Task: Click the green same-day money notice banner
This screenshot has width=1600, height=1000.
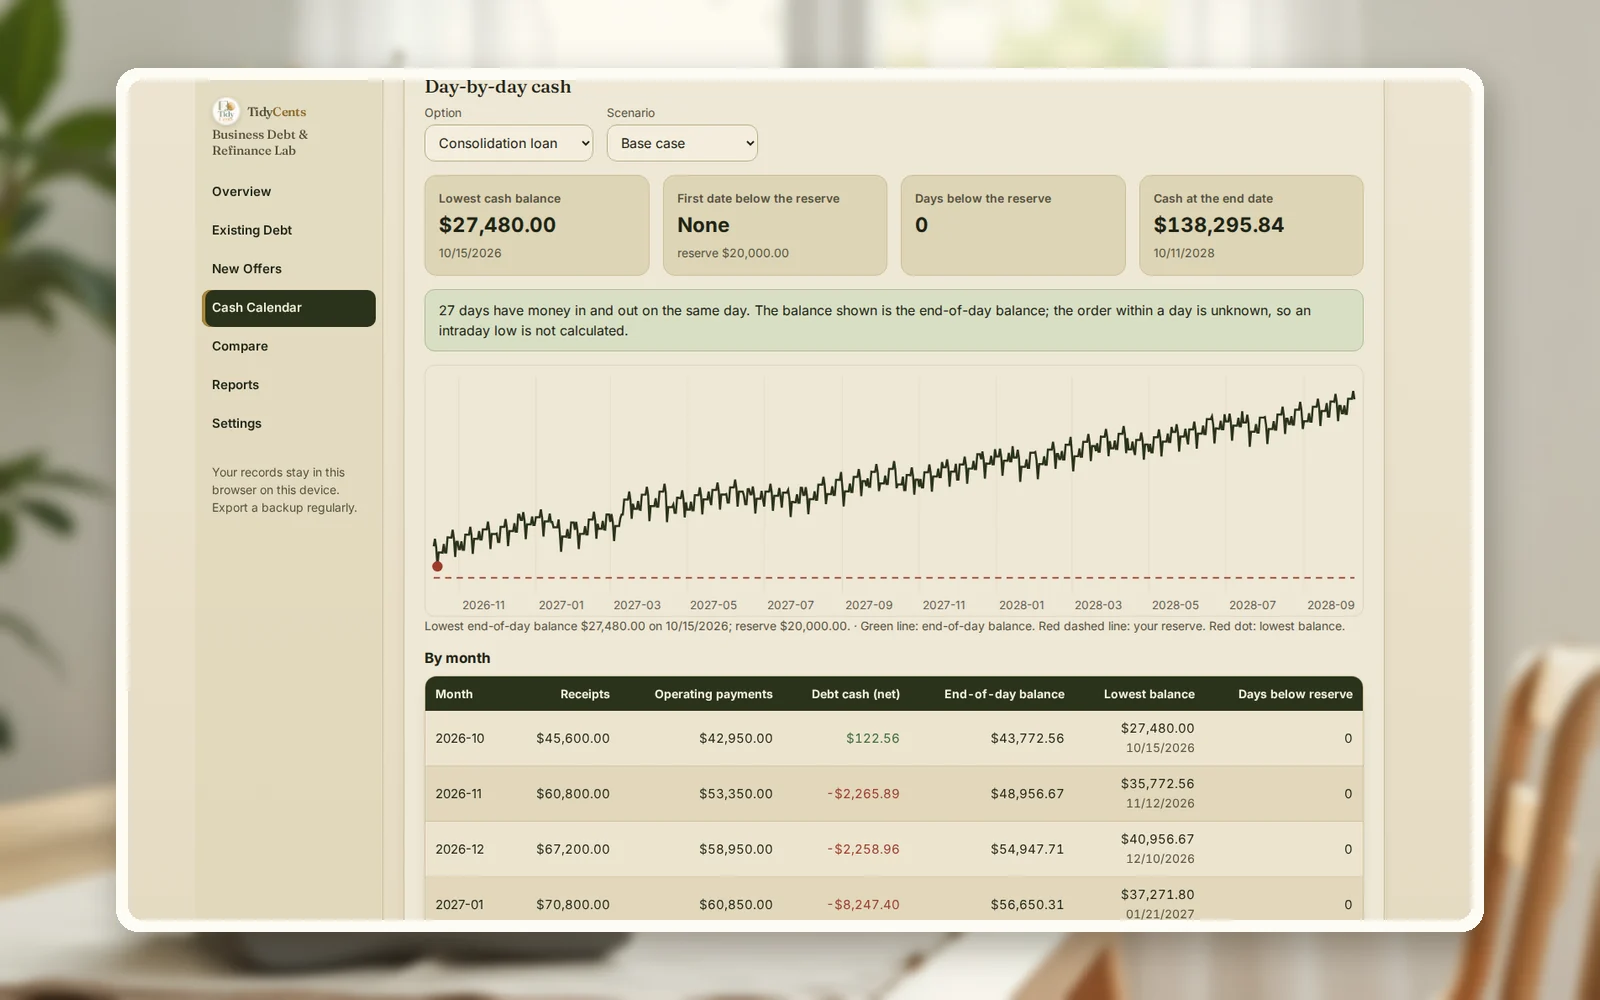Action: pyautogui.click(x=894, y=321)
